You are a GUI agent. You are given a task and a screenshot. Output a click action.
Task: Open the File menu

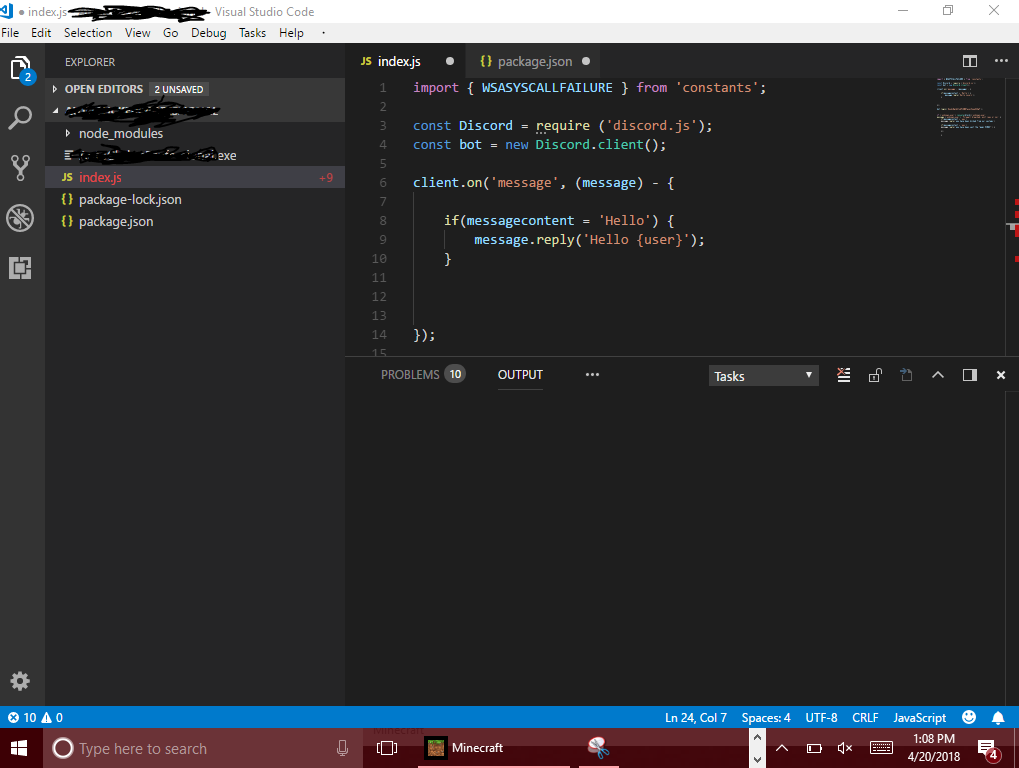click(10, 32)
